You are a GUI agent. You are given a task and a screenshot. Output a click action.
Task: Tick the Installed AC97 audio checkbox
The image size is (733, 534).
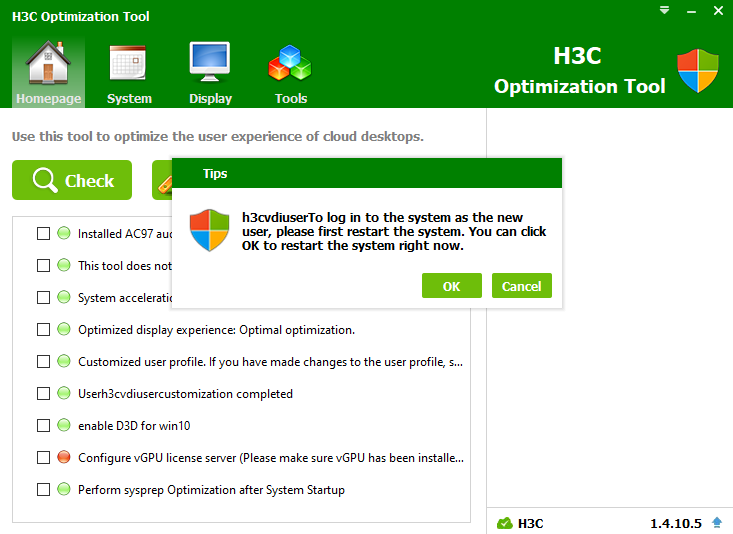click(x=43, y=233)
